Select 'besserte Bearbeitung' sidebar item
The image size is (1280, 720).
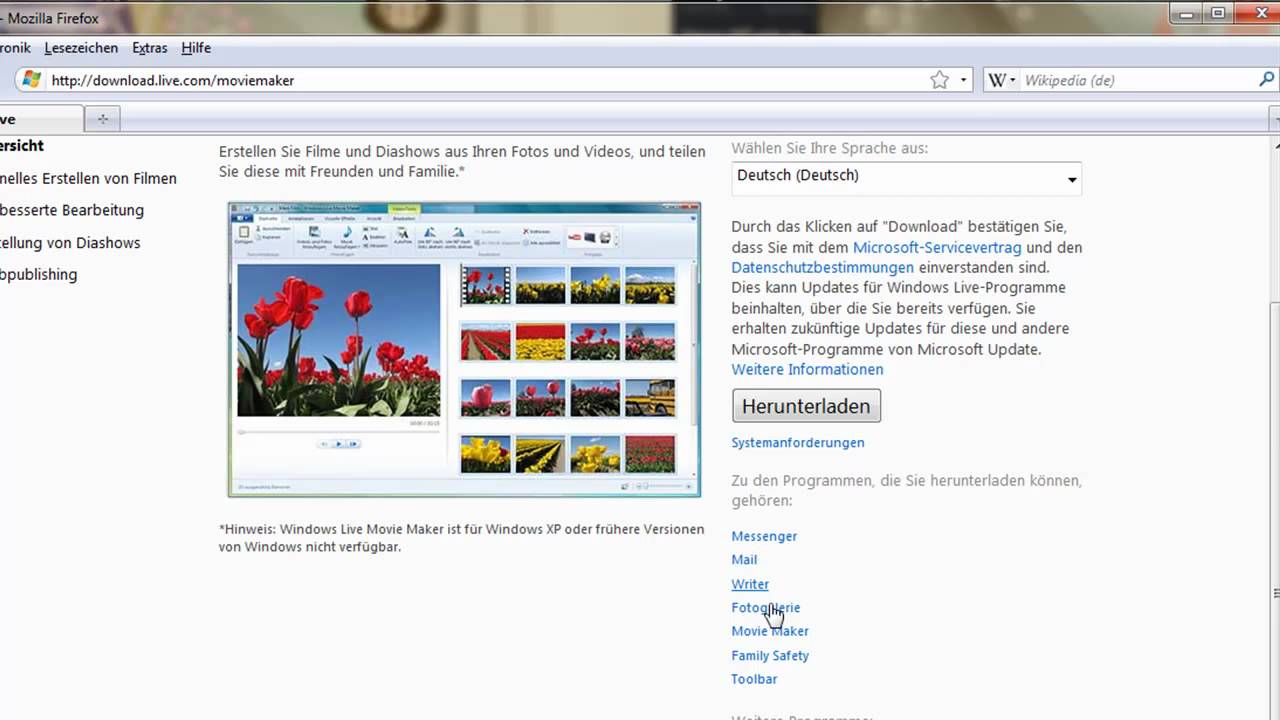point(72,210)
